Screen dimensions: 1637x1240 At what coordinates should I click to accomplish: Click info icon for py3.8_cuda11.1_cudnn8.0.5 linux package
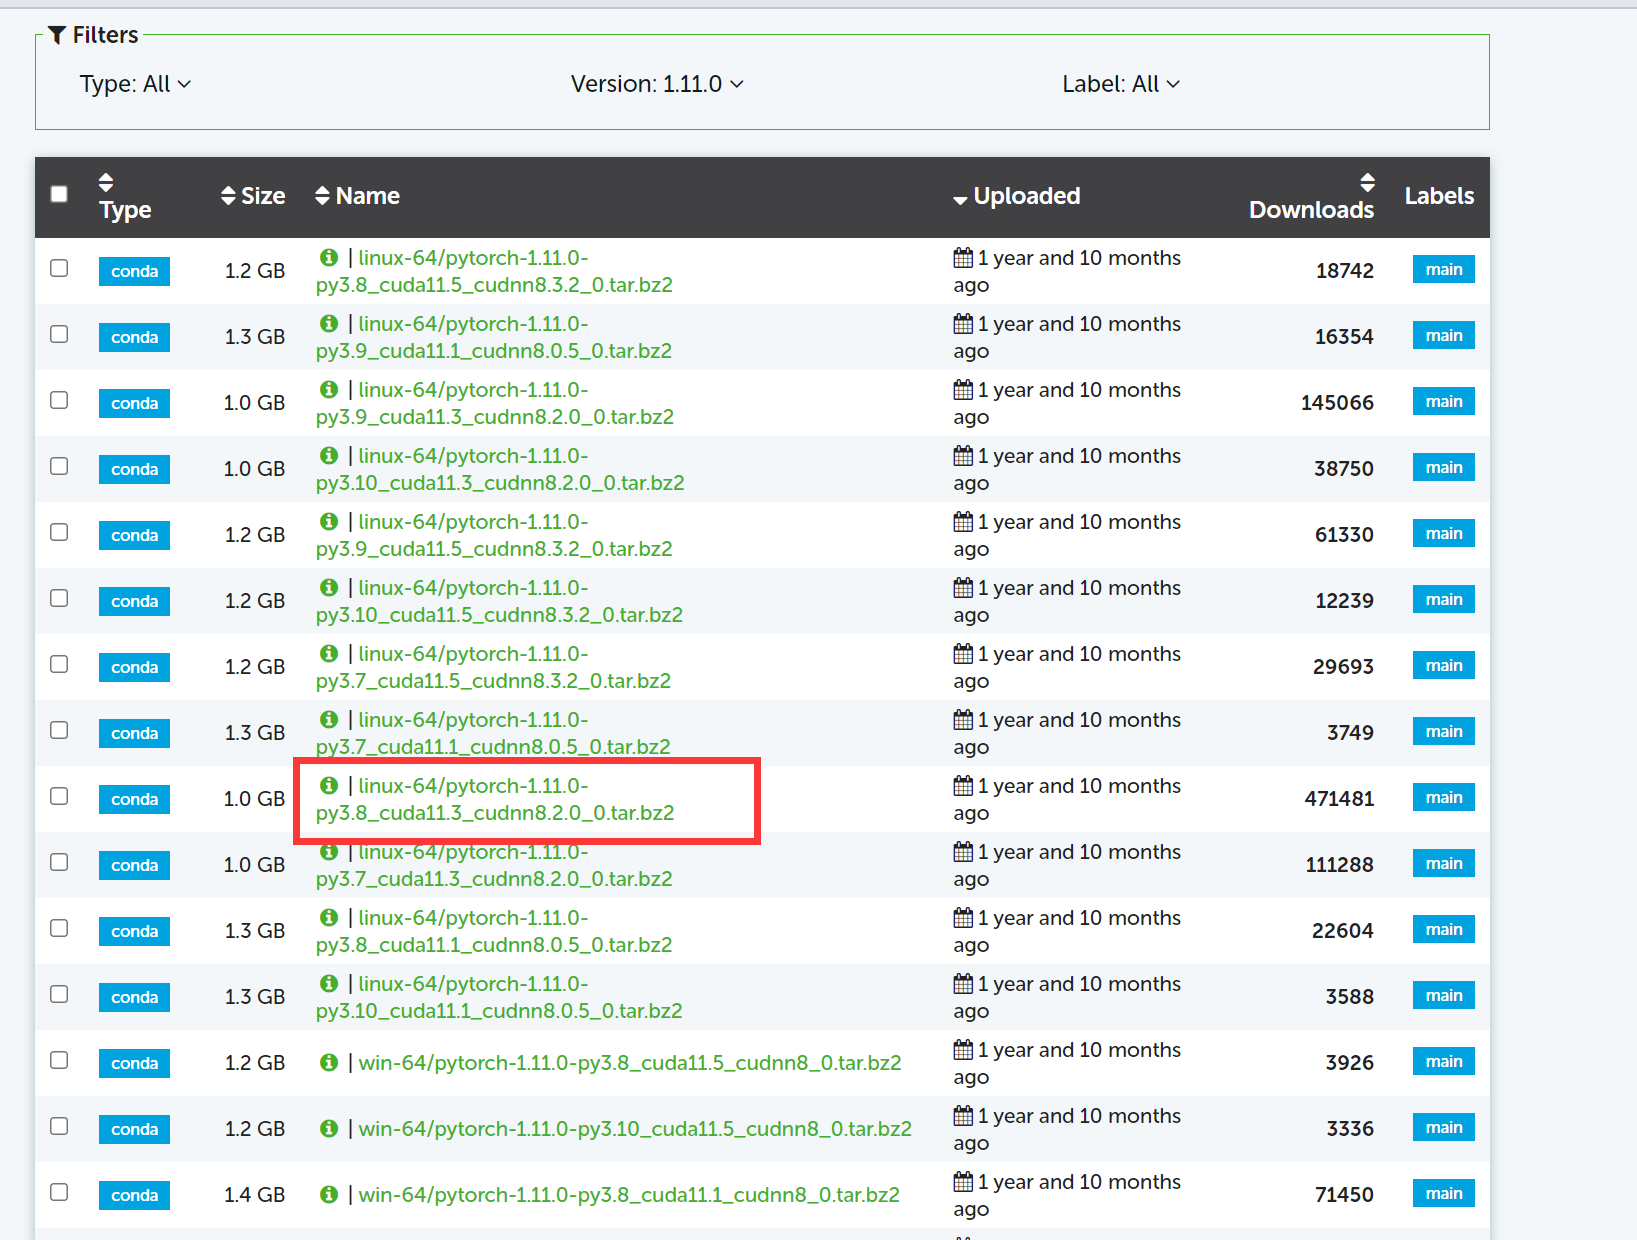pyautogui.click(x=328, y=917)
